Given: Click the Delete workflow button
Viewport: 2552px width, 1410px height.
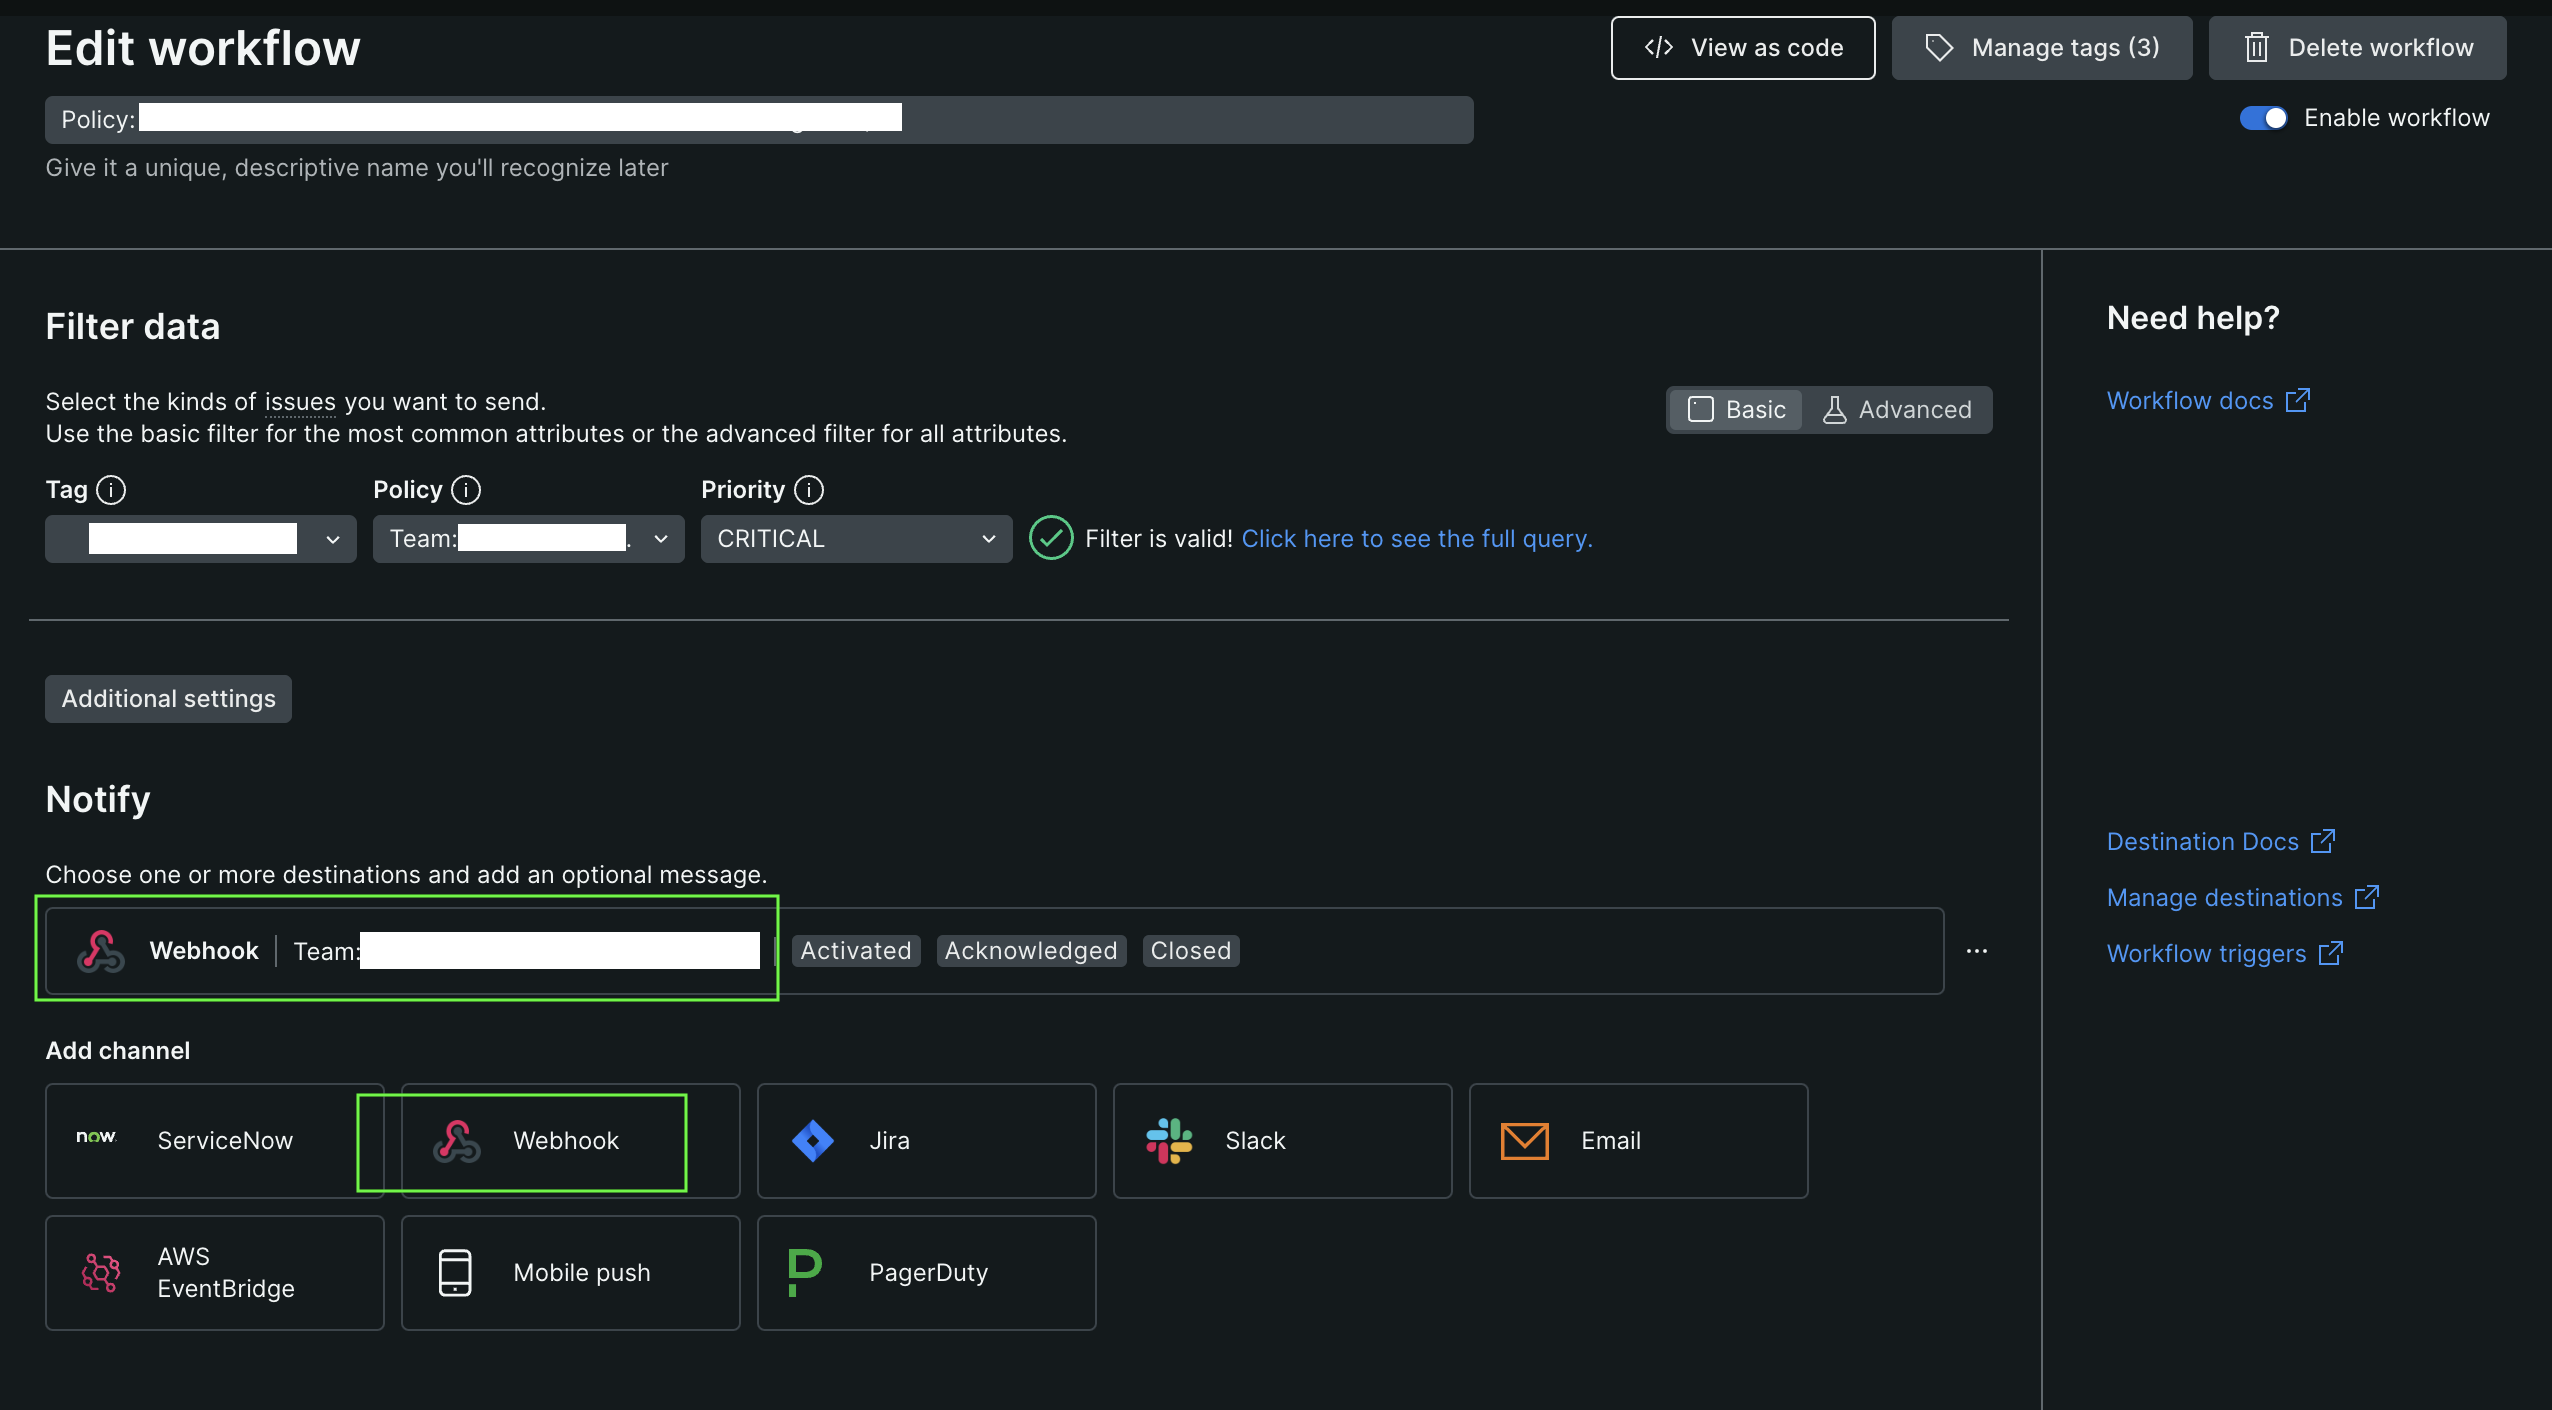Looking at the screenshot, I should click(x=2357, y=48).
